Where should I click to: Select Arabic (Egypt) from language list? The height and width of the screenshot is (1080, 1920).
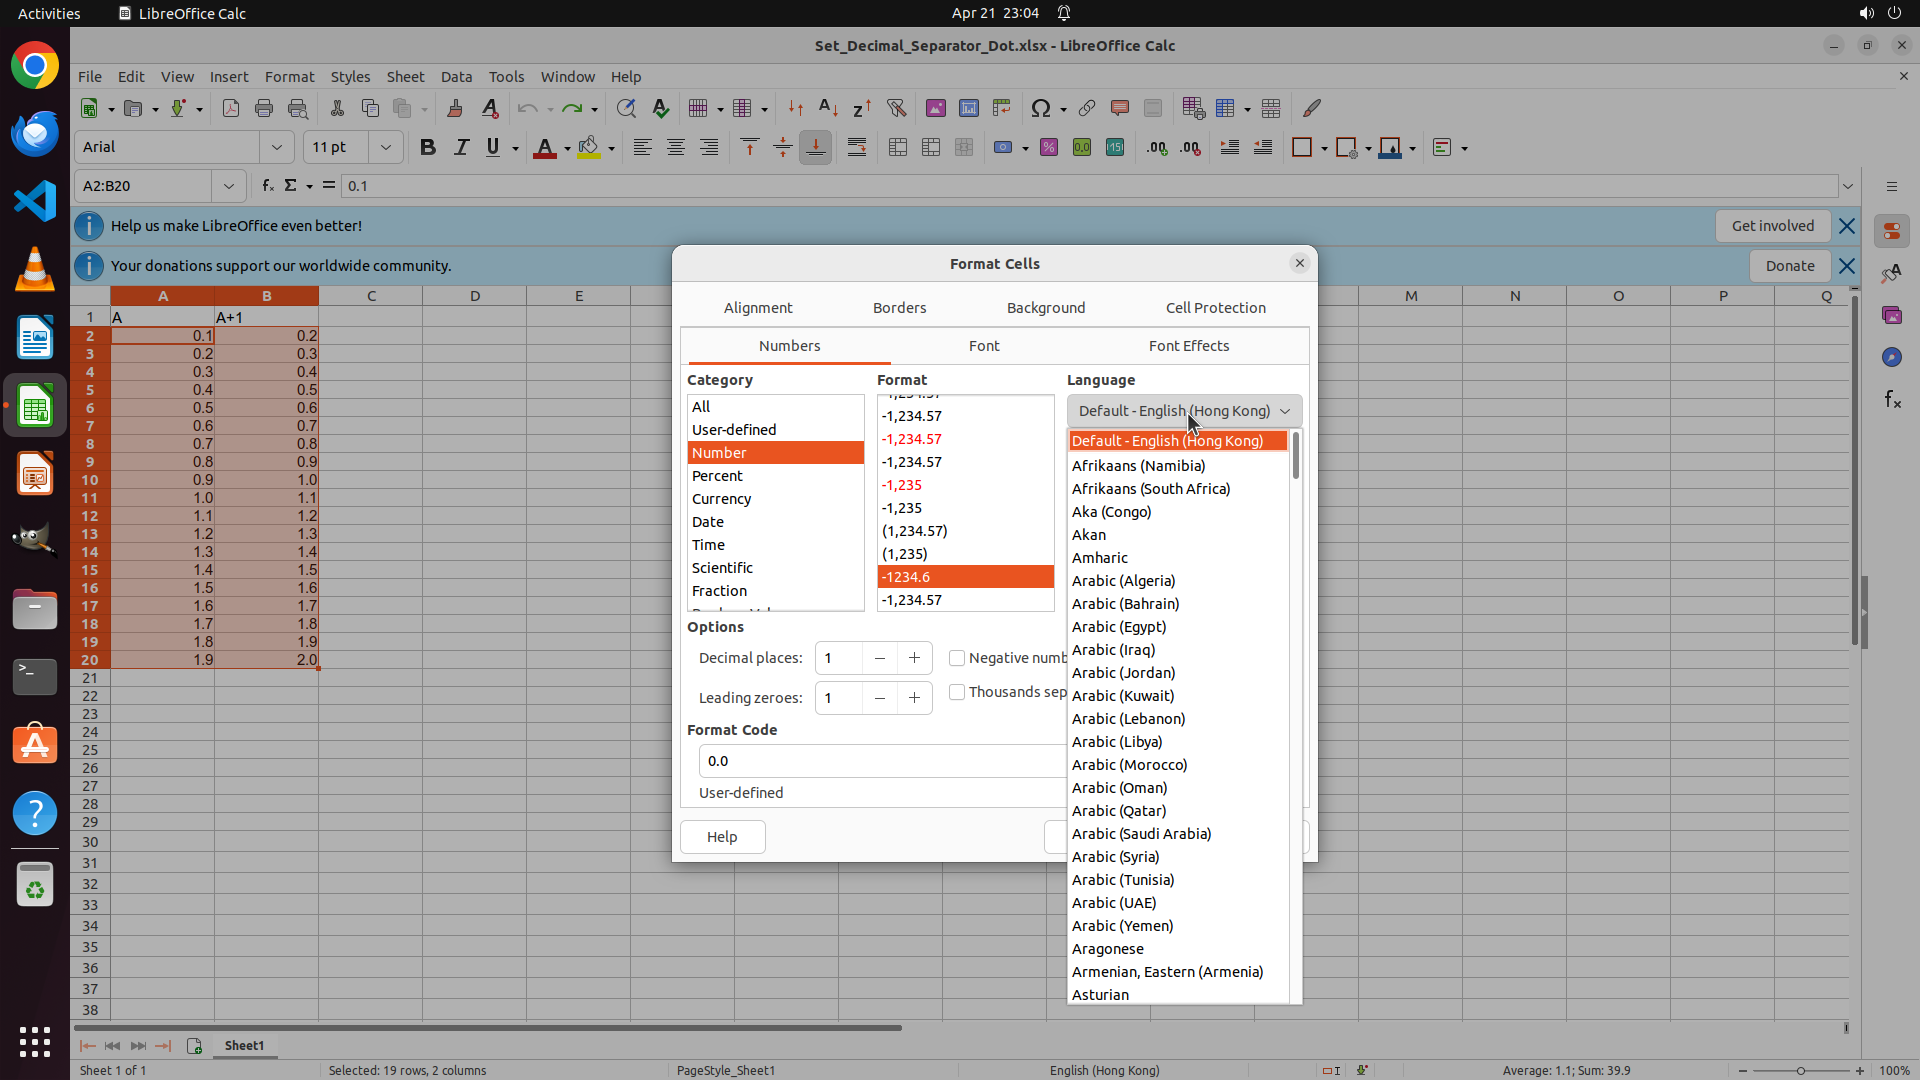(1119, 627)
